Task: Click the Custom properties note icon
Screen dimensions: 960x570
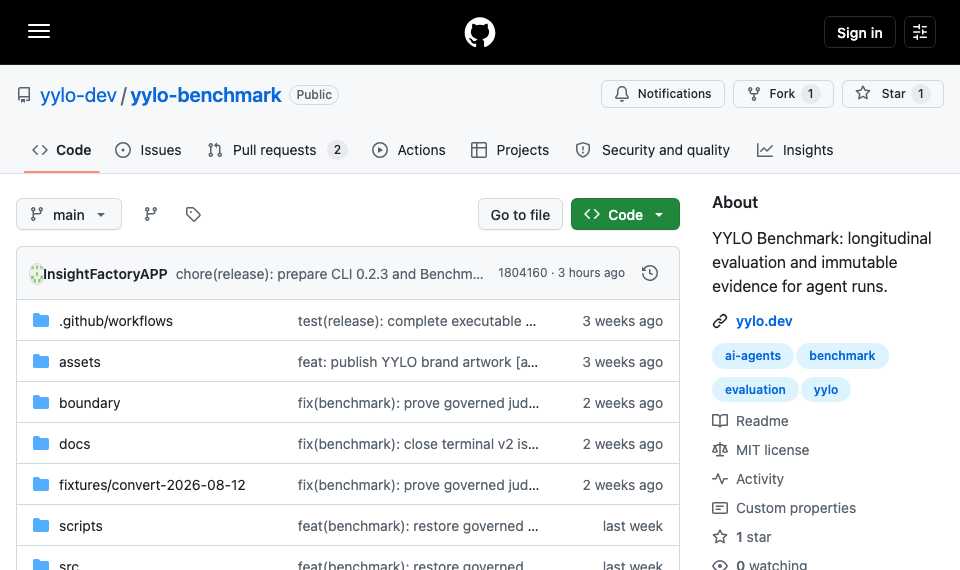Action: (720, 508)
